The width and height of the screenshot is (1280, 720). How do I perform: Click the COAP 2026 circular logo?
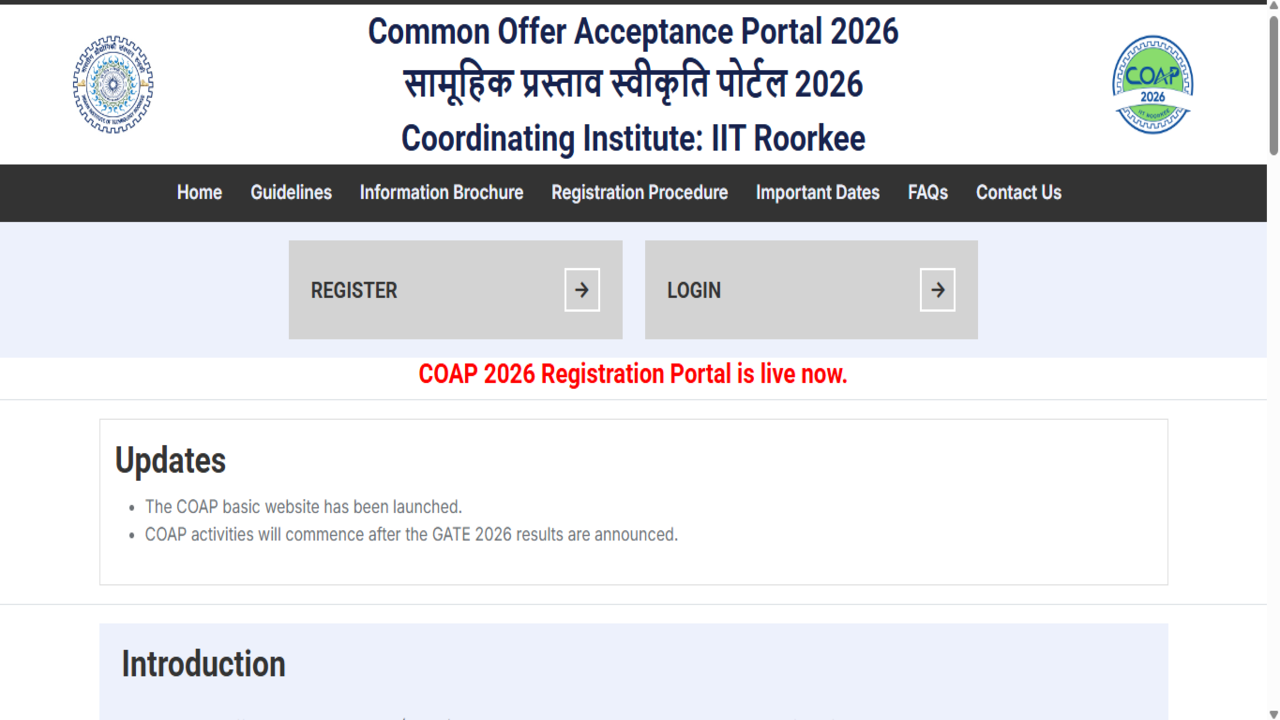point(1152,83)
